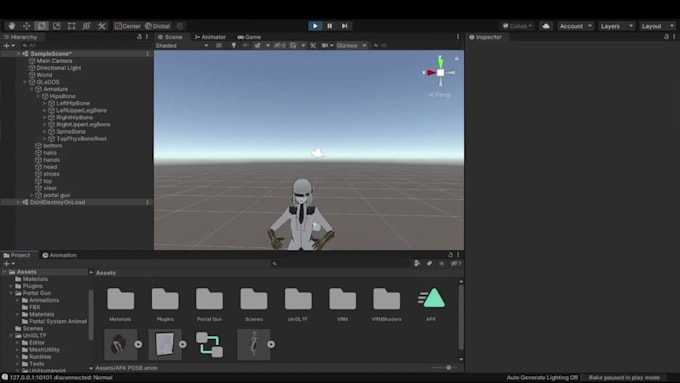Screen dimensions: 680x383
Task: Expand SpineBone node
Action: (44, 131)
